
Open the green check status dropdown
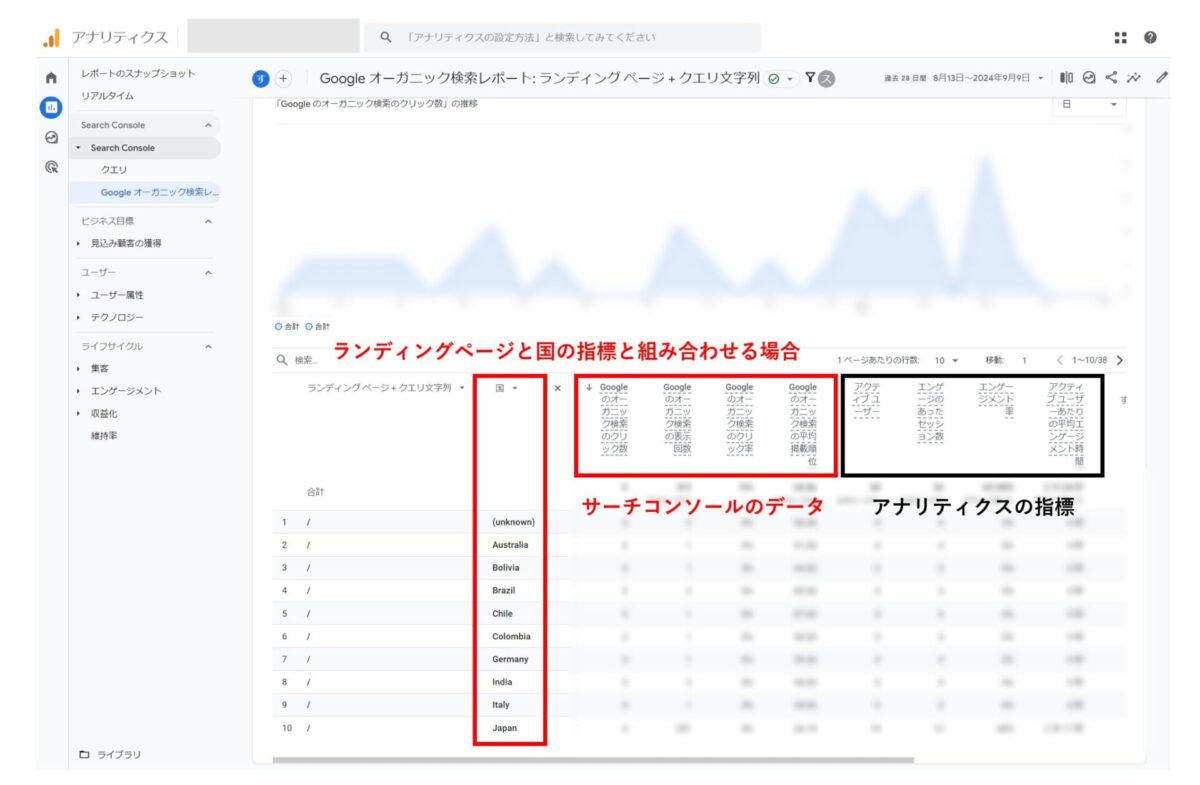(x=781, y=78)
